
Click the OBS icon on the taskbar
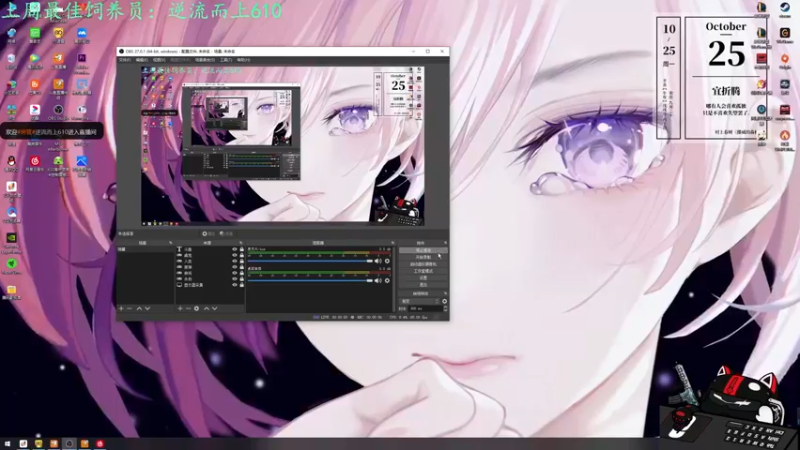pyautogui.click(x=69, y=444)
